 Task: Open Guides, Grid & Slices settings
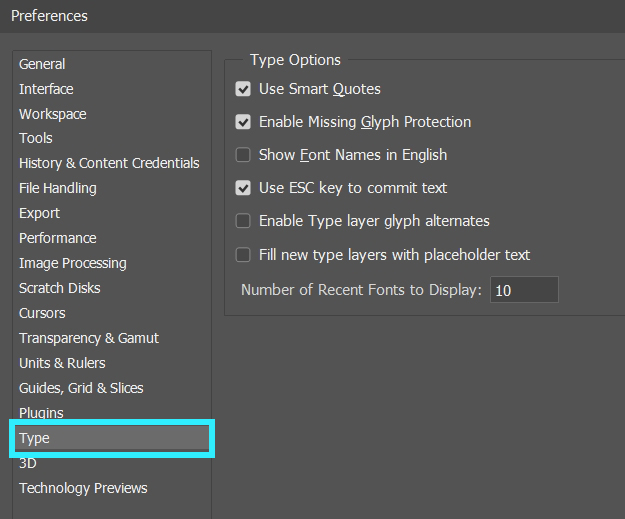81,388
